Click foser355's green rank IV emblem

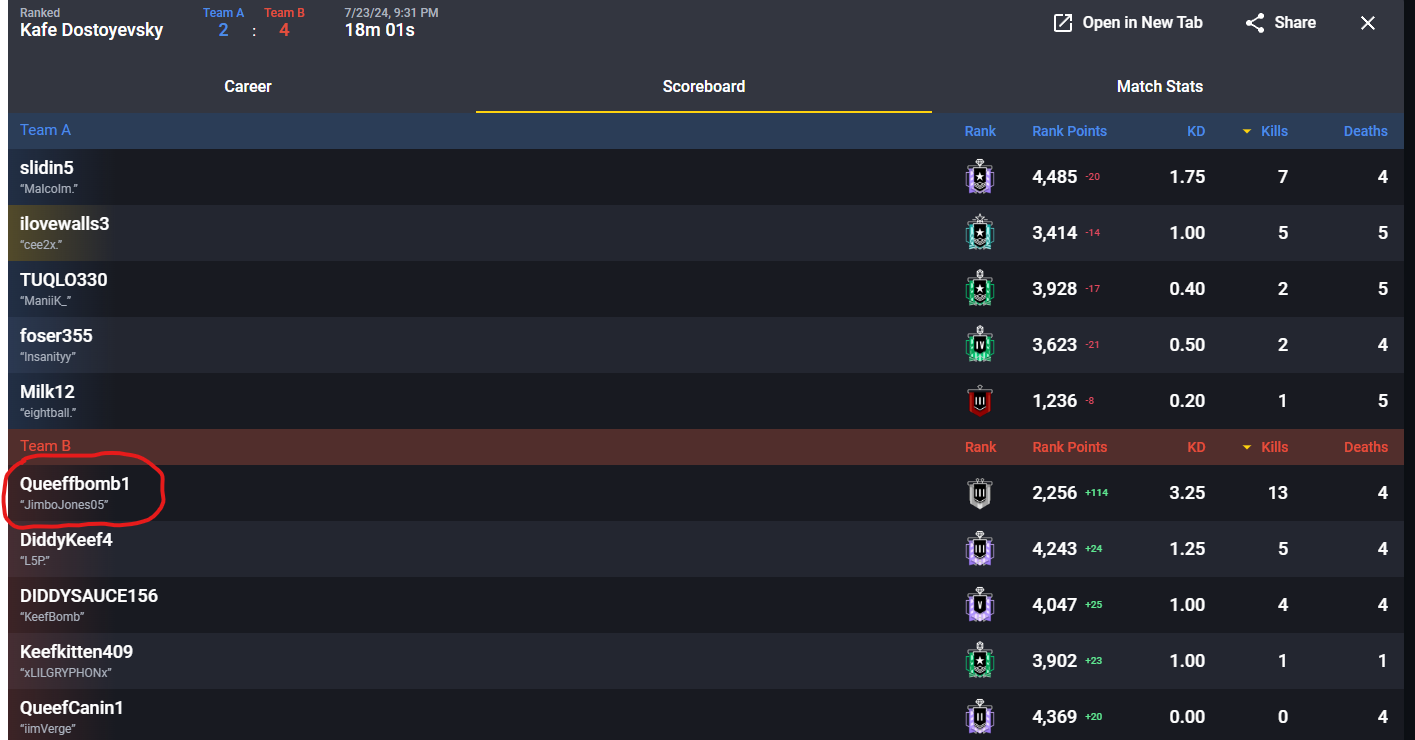[x=980, y=346]
